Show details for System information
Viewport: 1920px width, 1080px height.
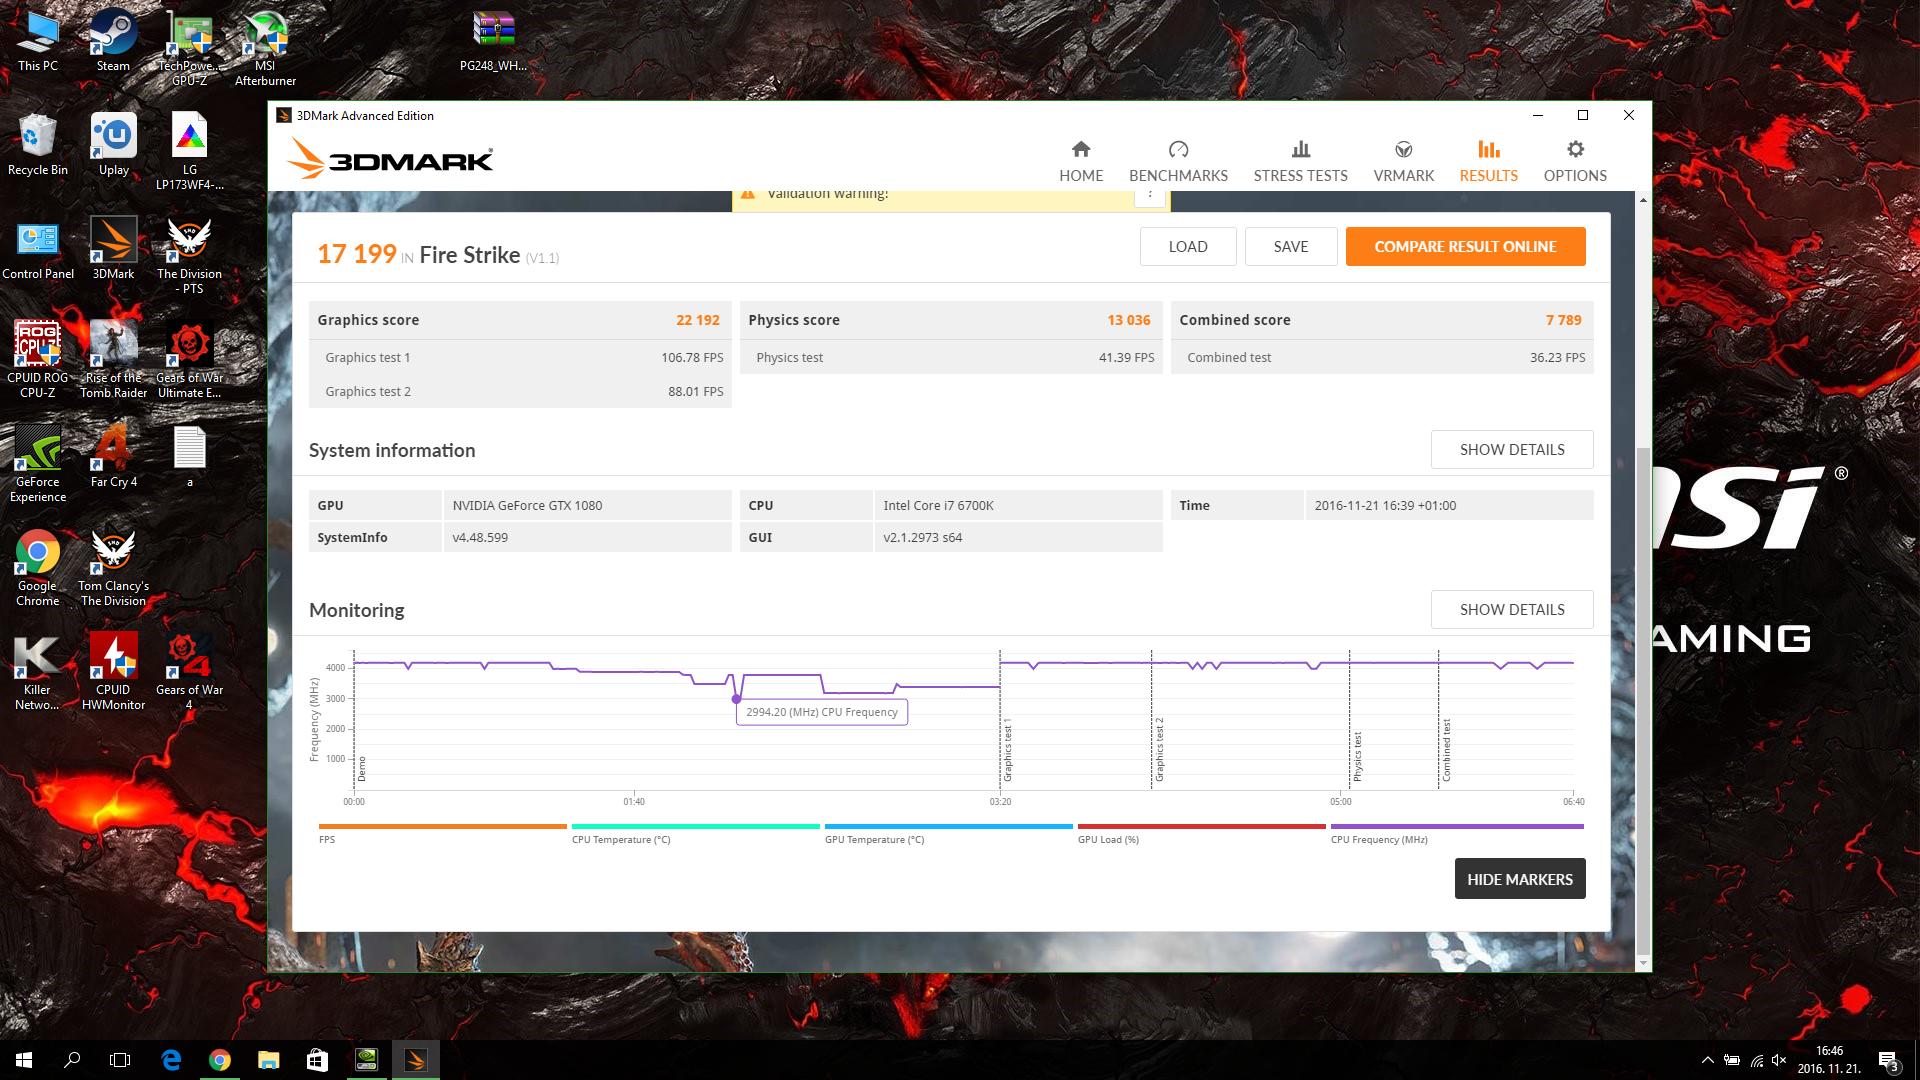[x=1512, y=449]
